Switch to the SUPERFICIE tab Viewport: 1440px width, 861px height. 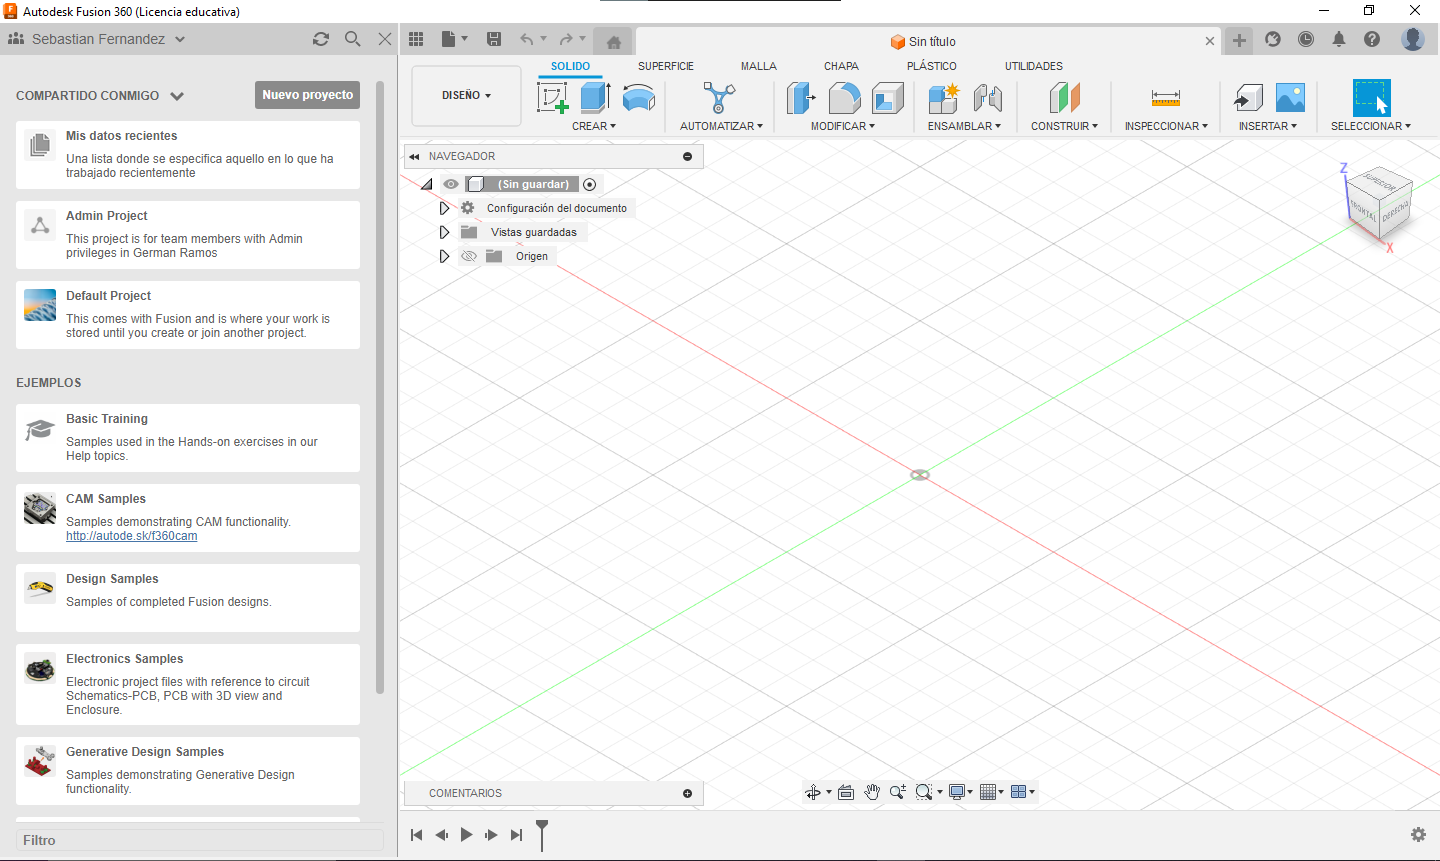[666, 66]
